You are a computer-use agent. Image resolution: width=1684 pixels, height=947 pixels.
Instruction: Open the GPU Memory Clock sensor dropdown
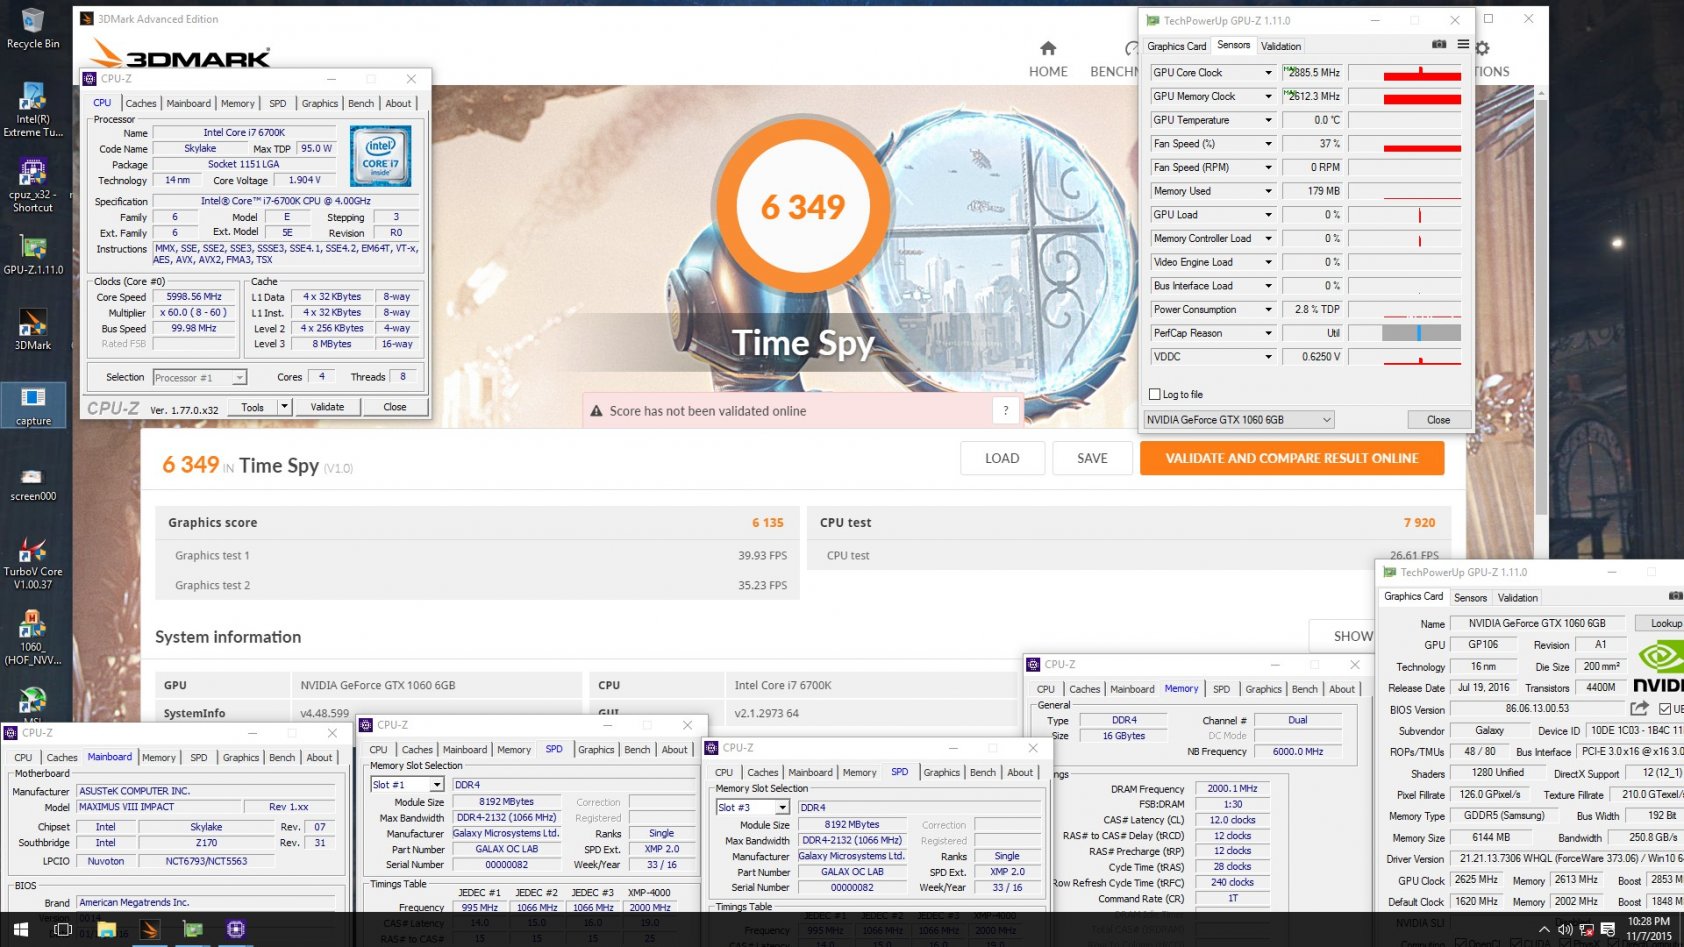click(x=1268, y=96)
